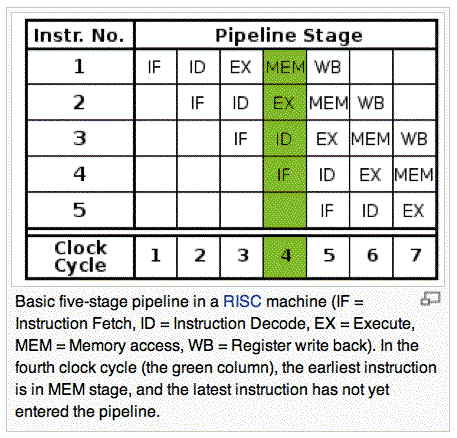The height and width of the screenshot is (438, 457).
Task: Click the EX cell of instruction 5
Action: point(415,210)
